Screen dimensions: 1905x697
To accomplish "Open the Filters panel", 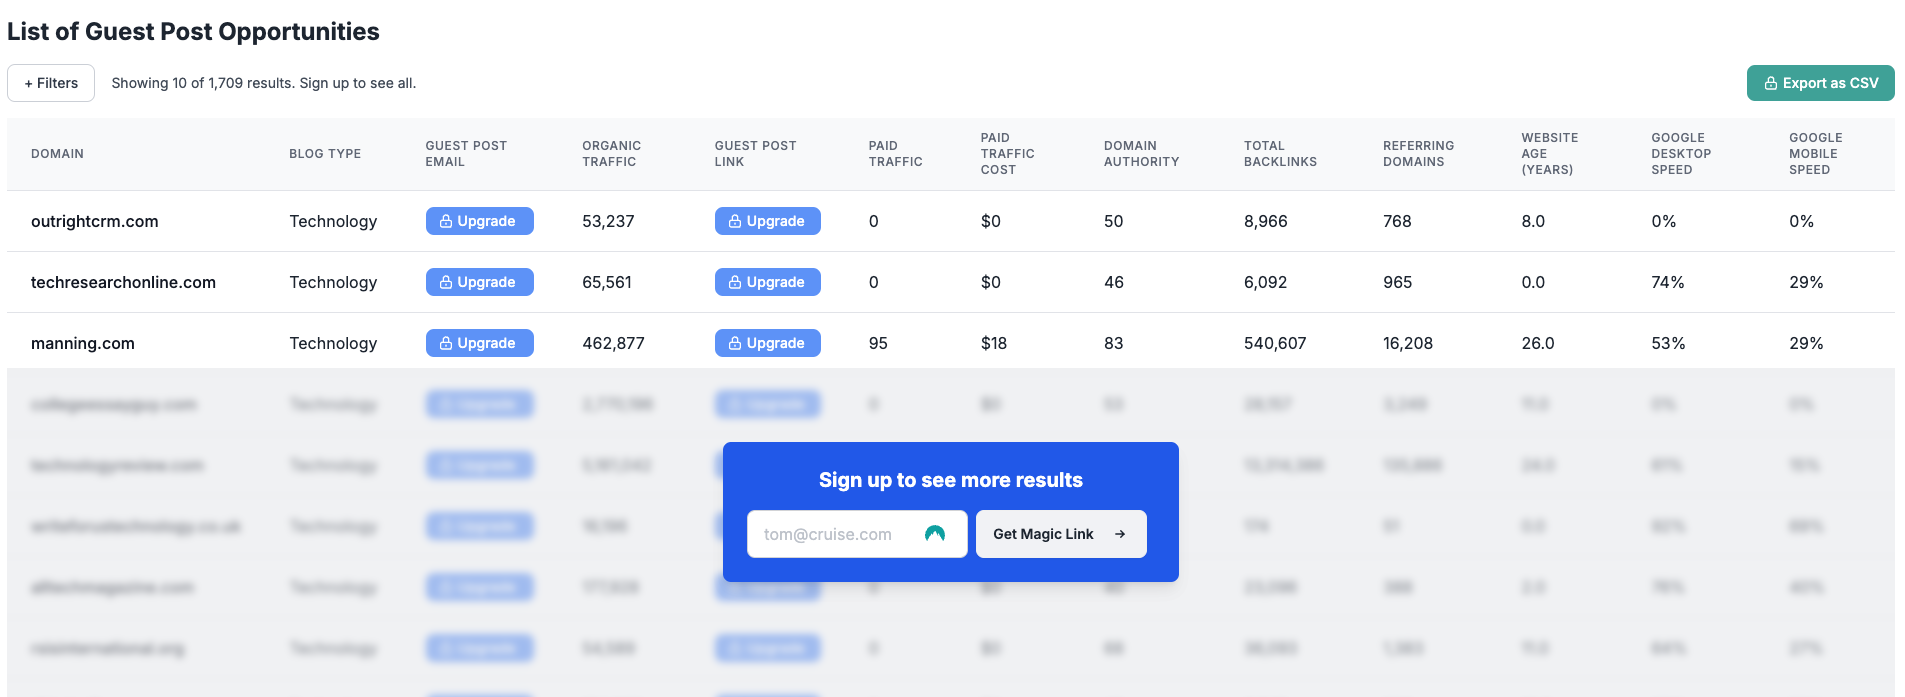I will point(51,83).
